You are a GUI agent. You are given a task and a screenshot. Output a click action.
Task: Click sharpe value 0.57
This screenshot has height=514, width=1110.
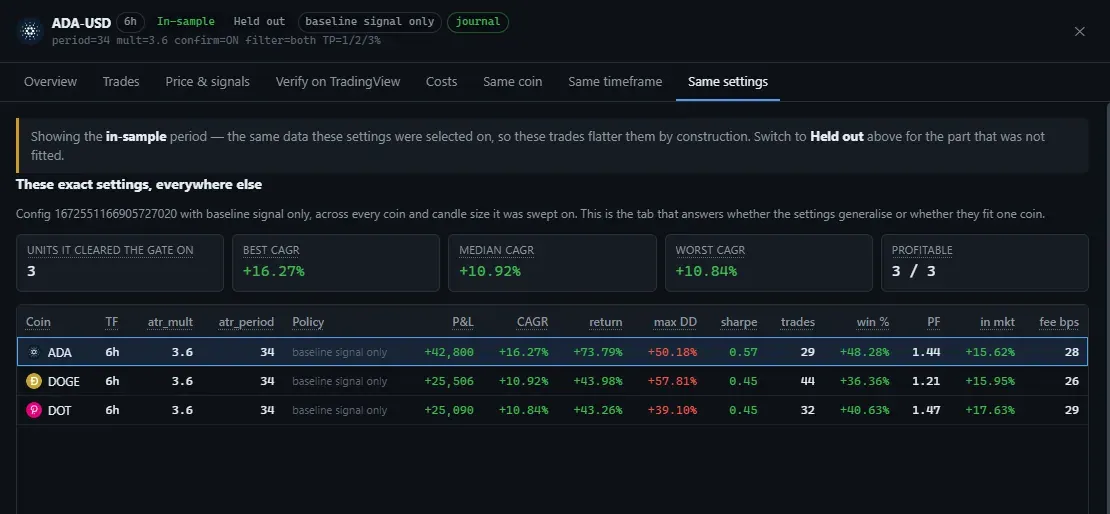(x=743, y=352)
